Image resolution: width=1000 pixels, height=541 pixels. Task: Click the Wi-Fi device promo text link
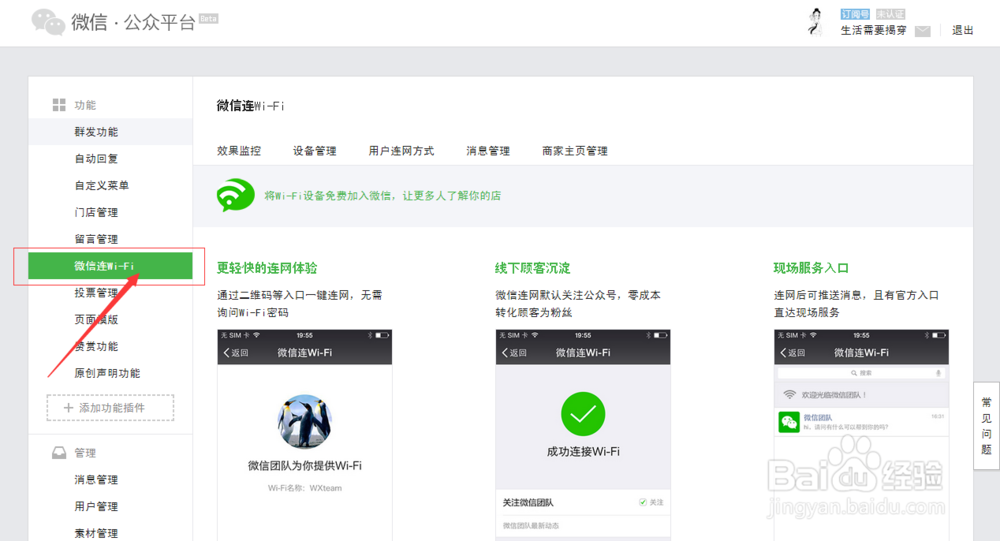pyautogui.click(x=383, y=195)
